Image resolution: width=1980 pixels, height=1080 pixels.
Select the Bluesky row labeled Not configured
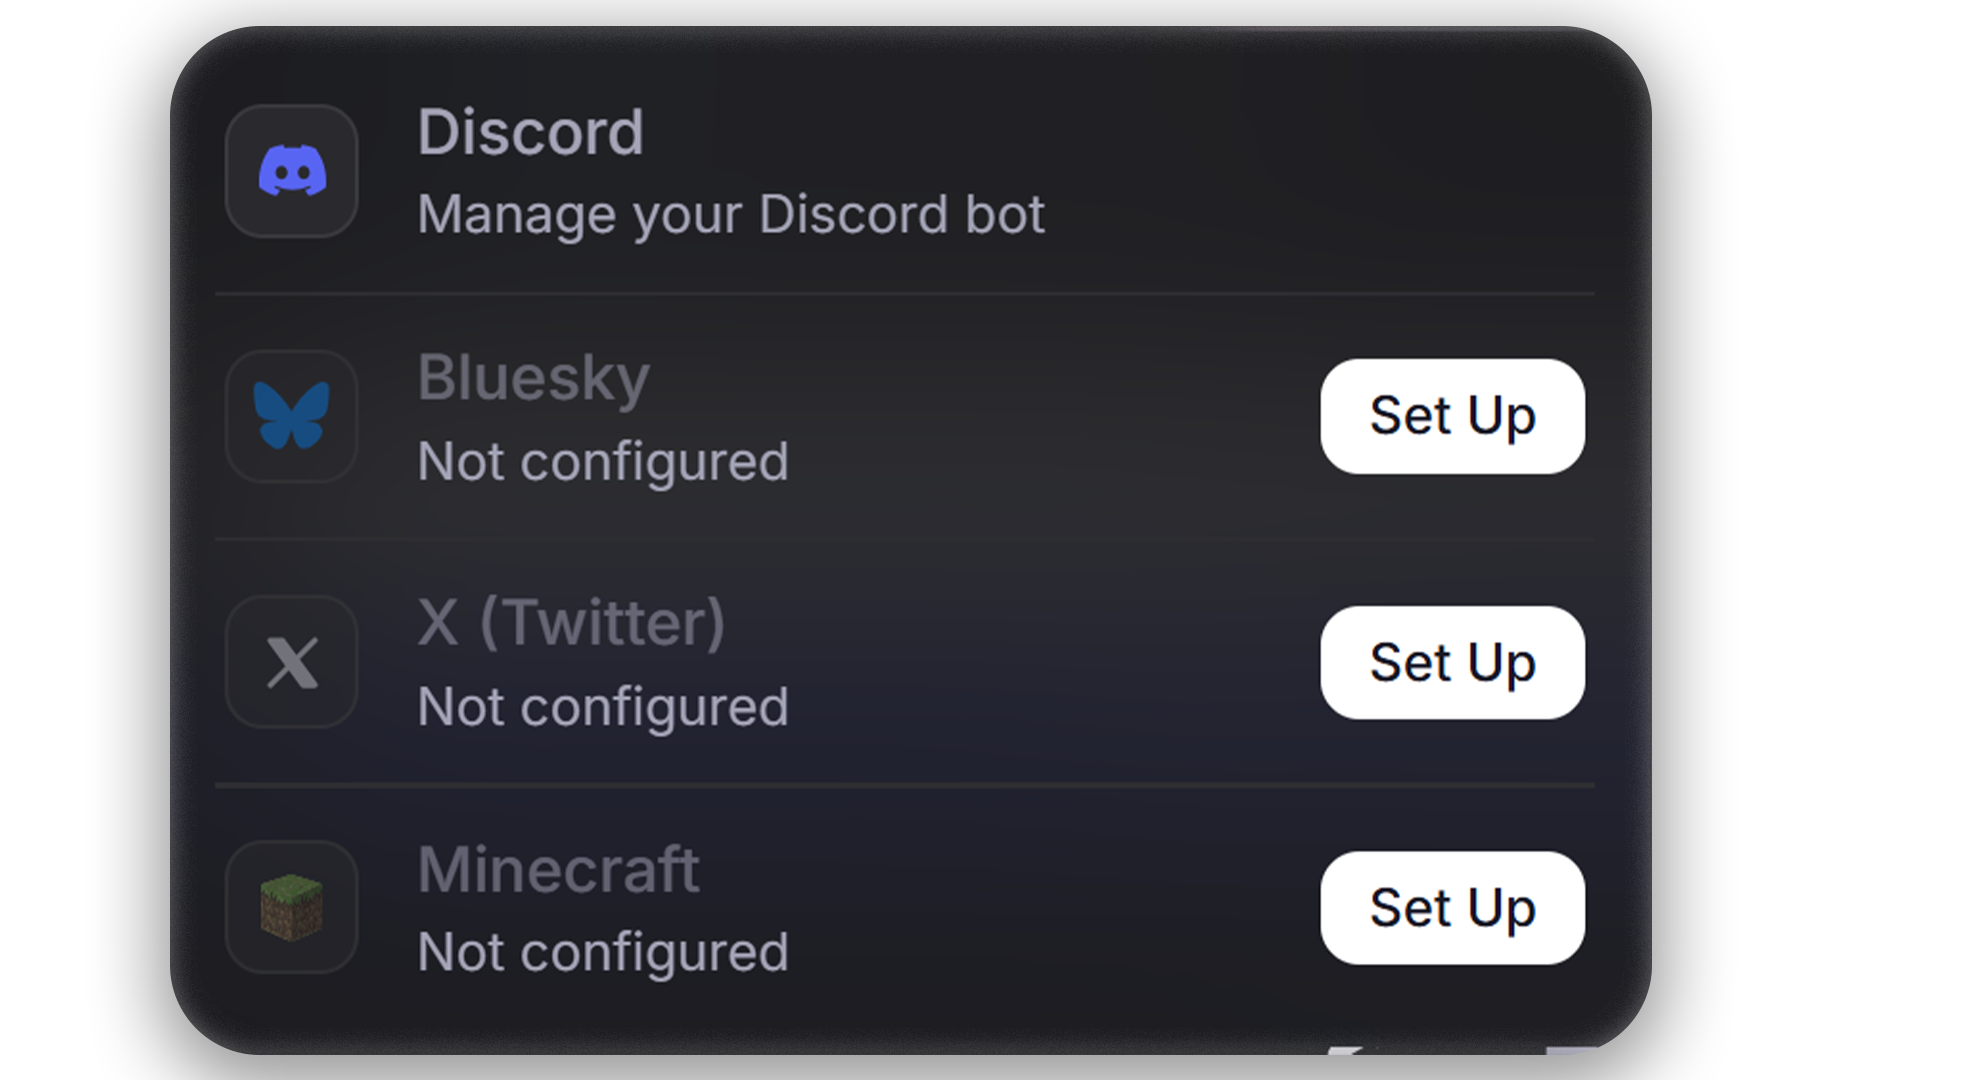[604, 460]
